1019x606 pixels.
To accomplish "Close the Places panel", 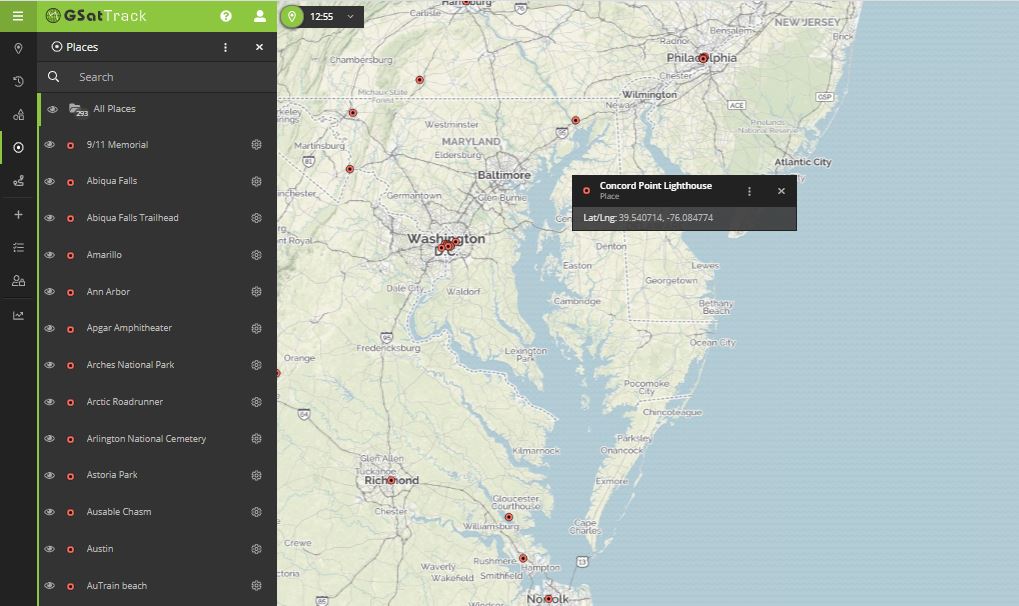I will click(x=259, y=47).
